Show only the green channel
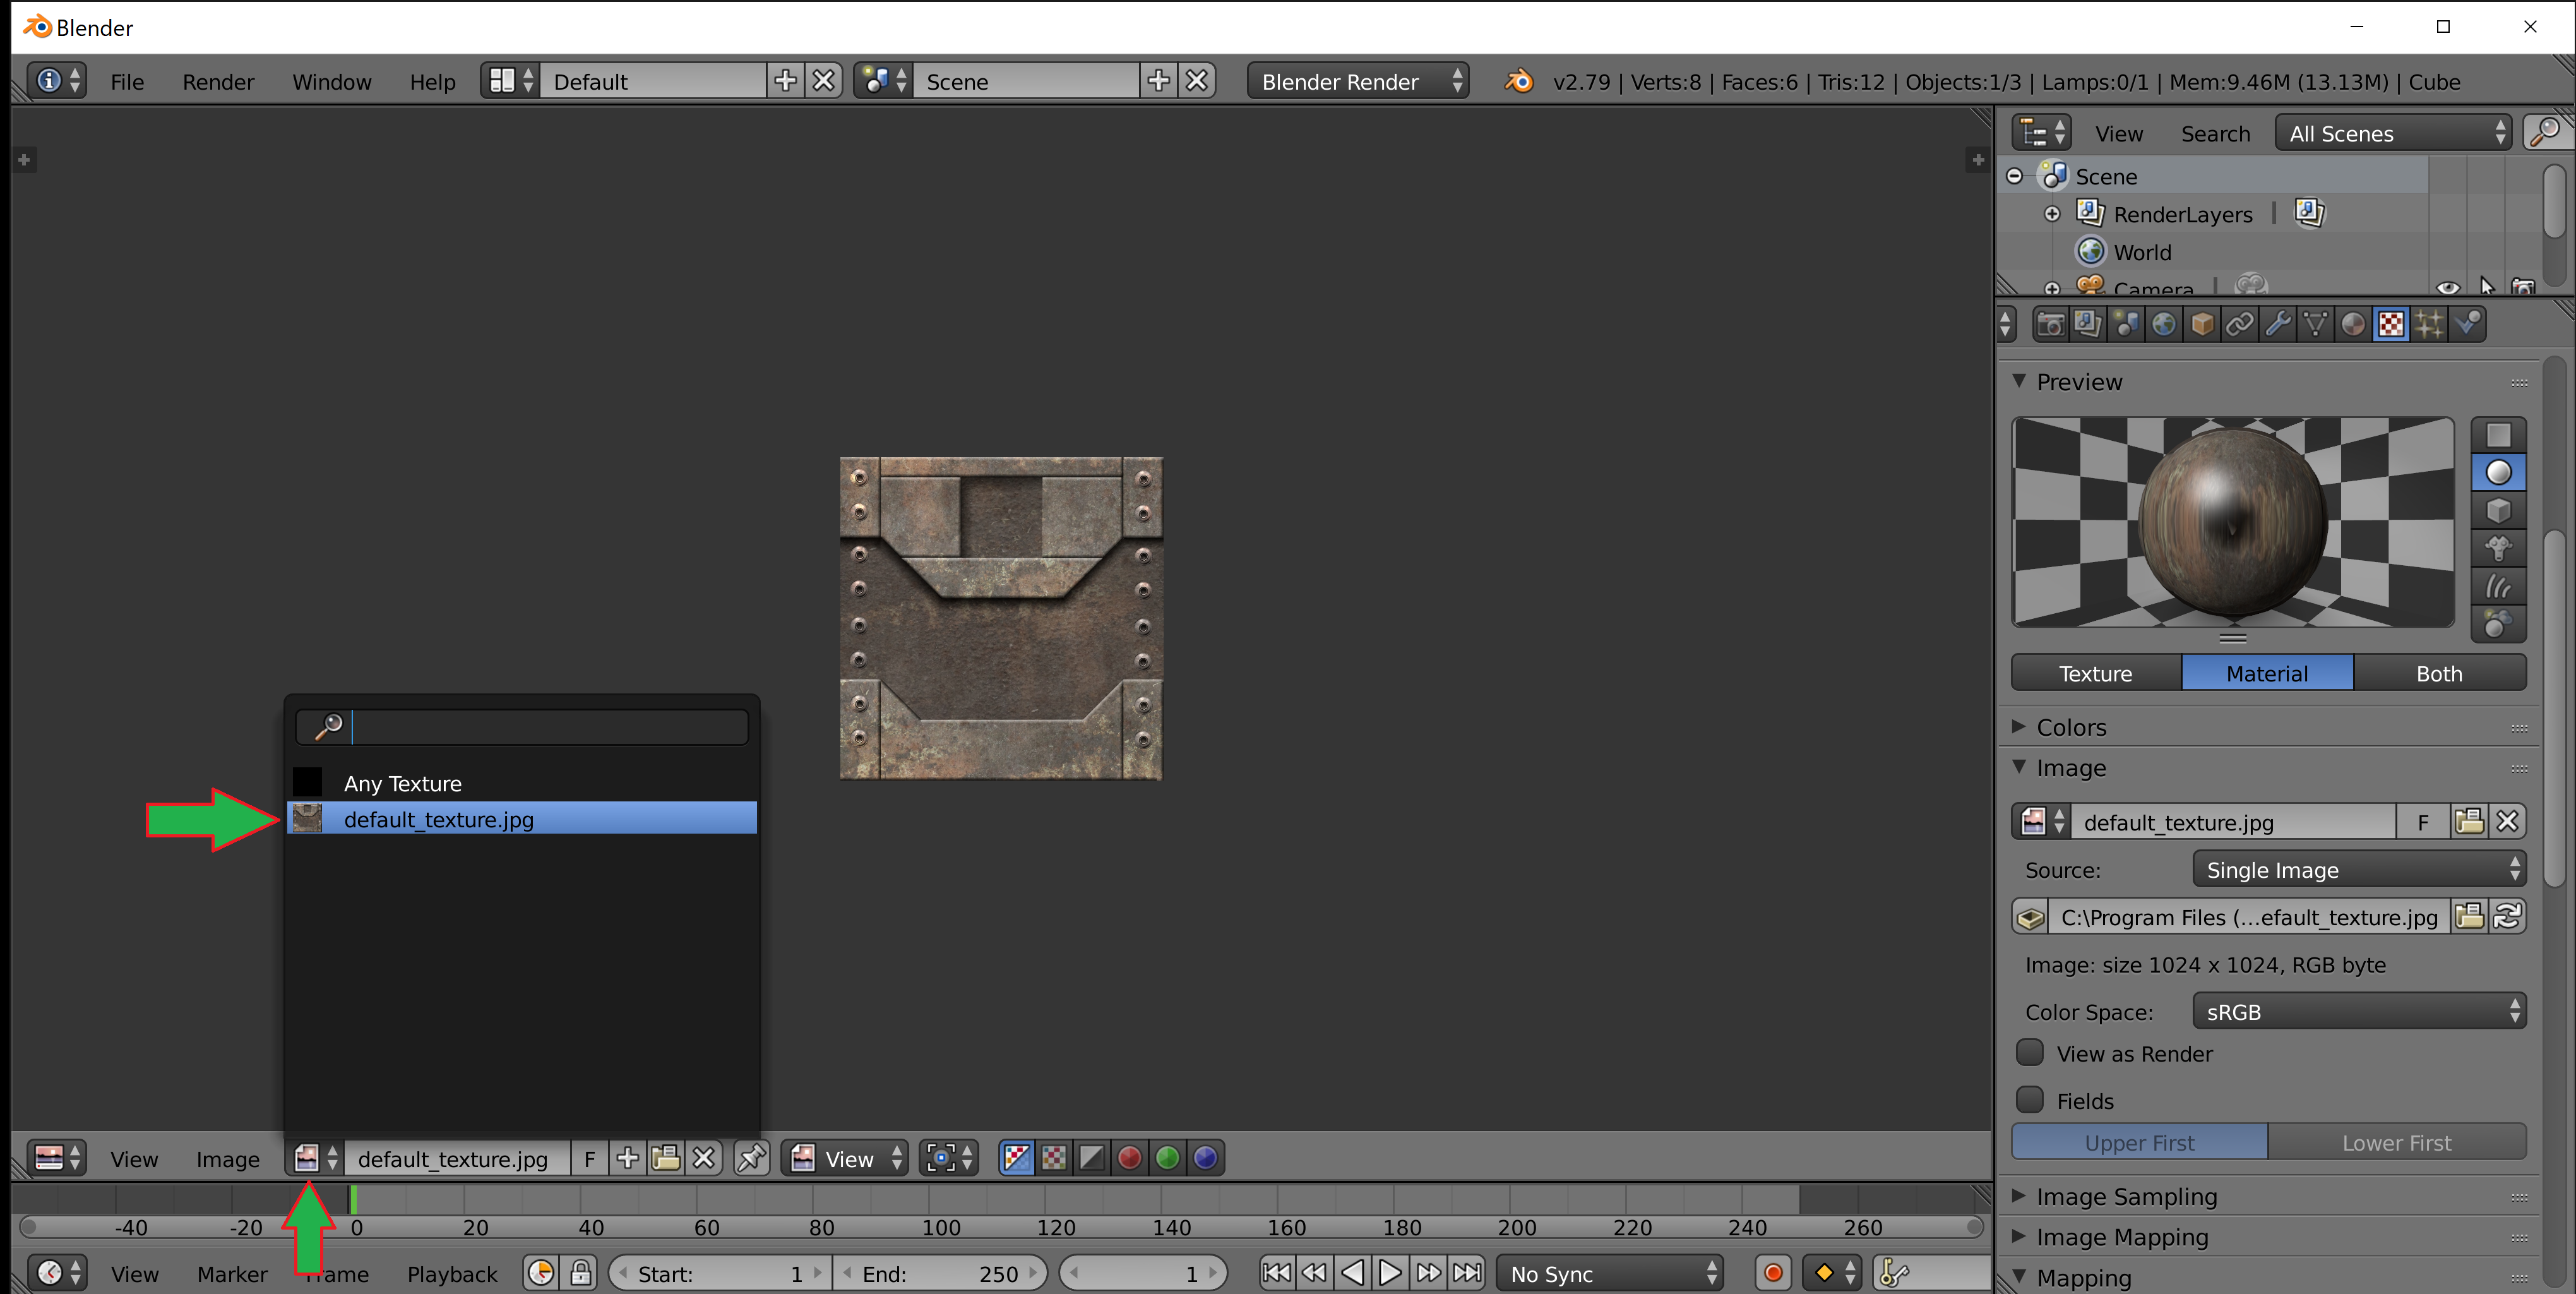The image size is (2576, 1294). [x=1168, y=1158]
